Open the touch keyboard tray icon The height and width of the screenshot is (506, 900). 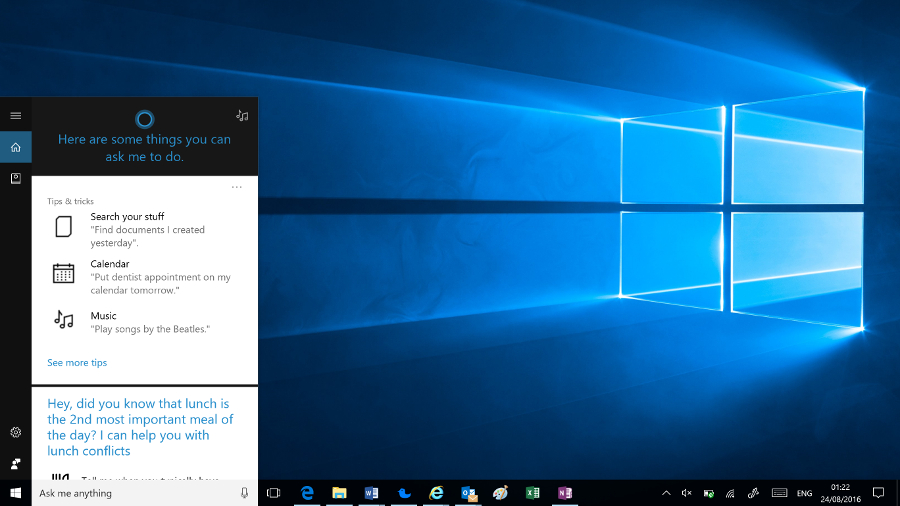779,493
